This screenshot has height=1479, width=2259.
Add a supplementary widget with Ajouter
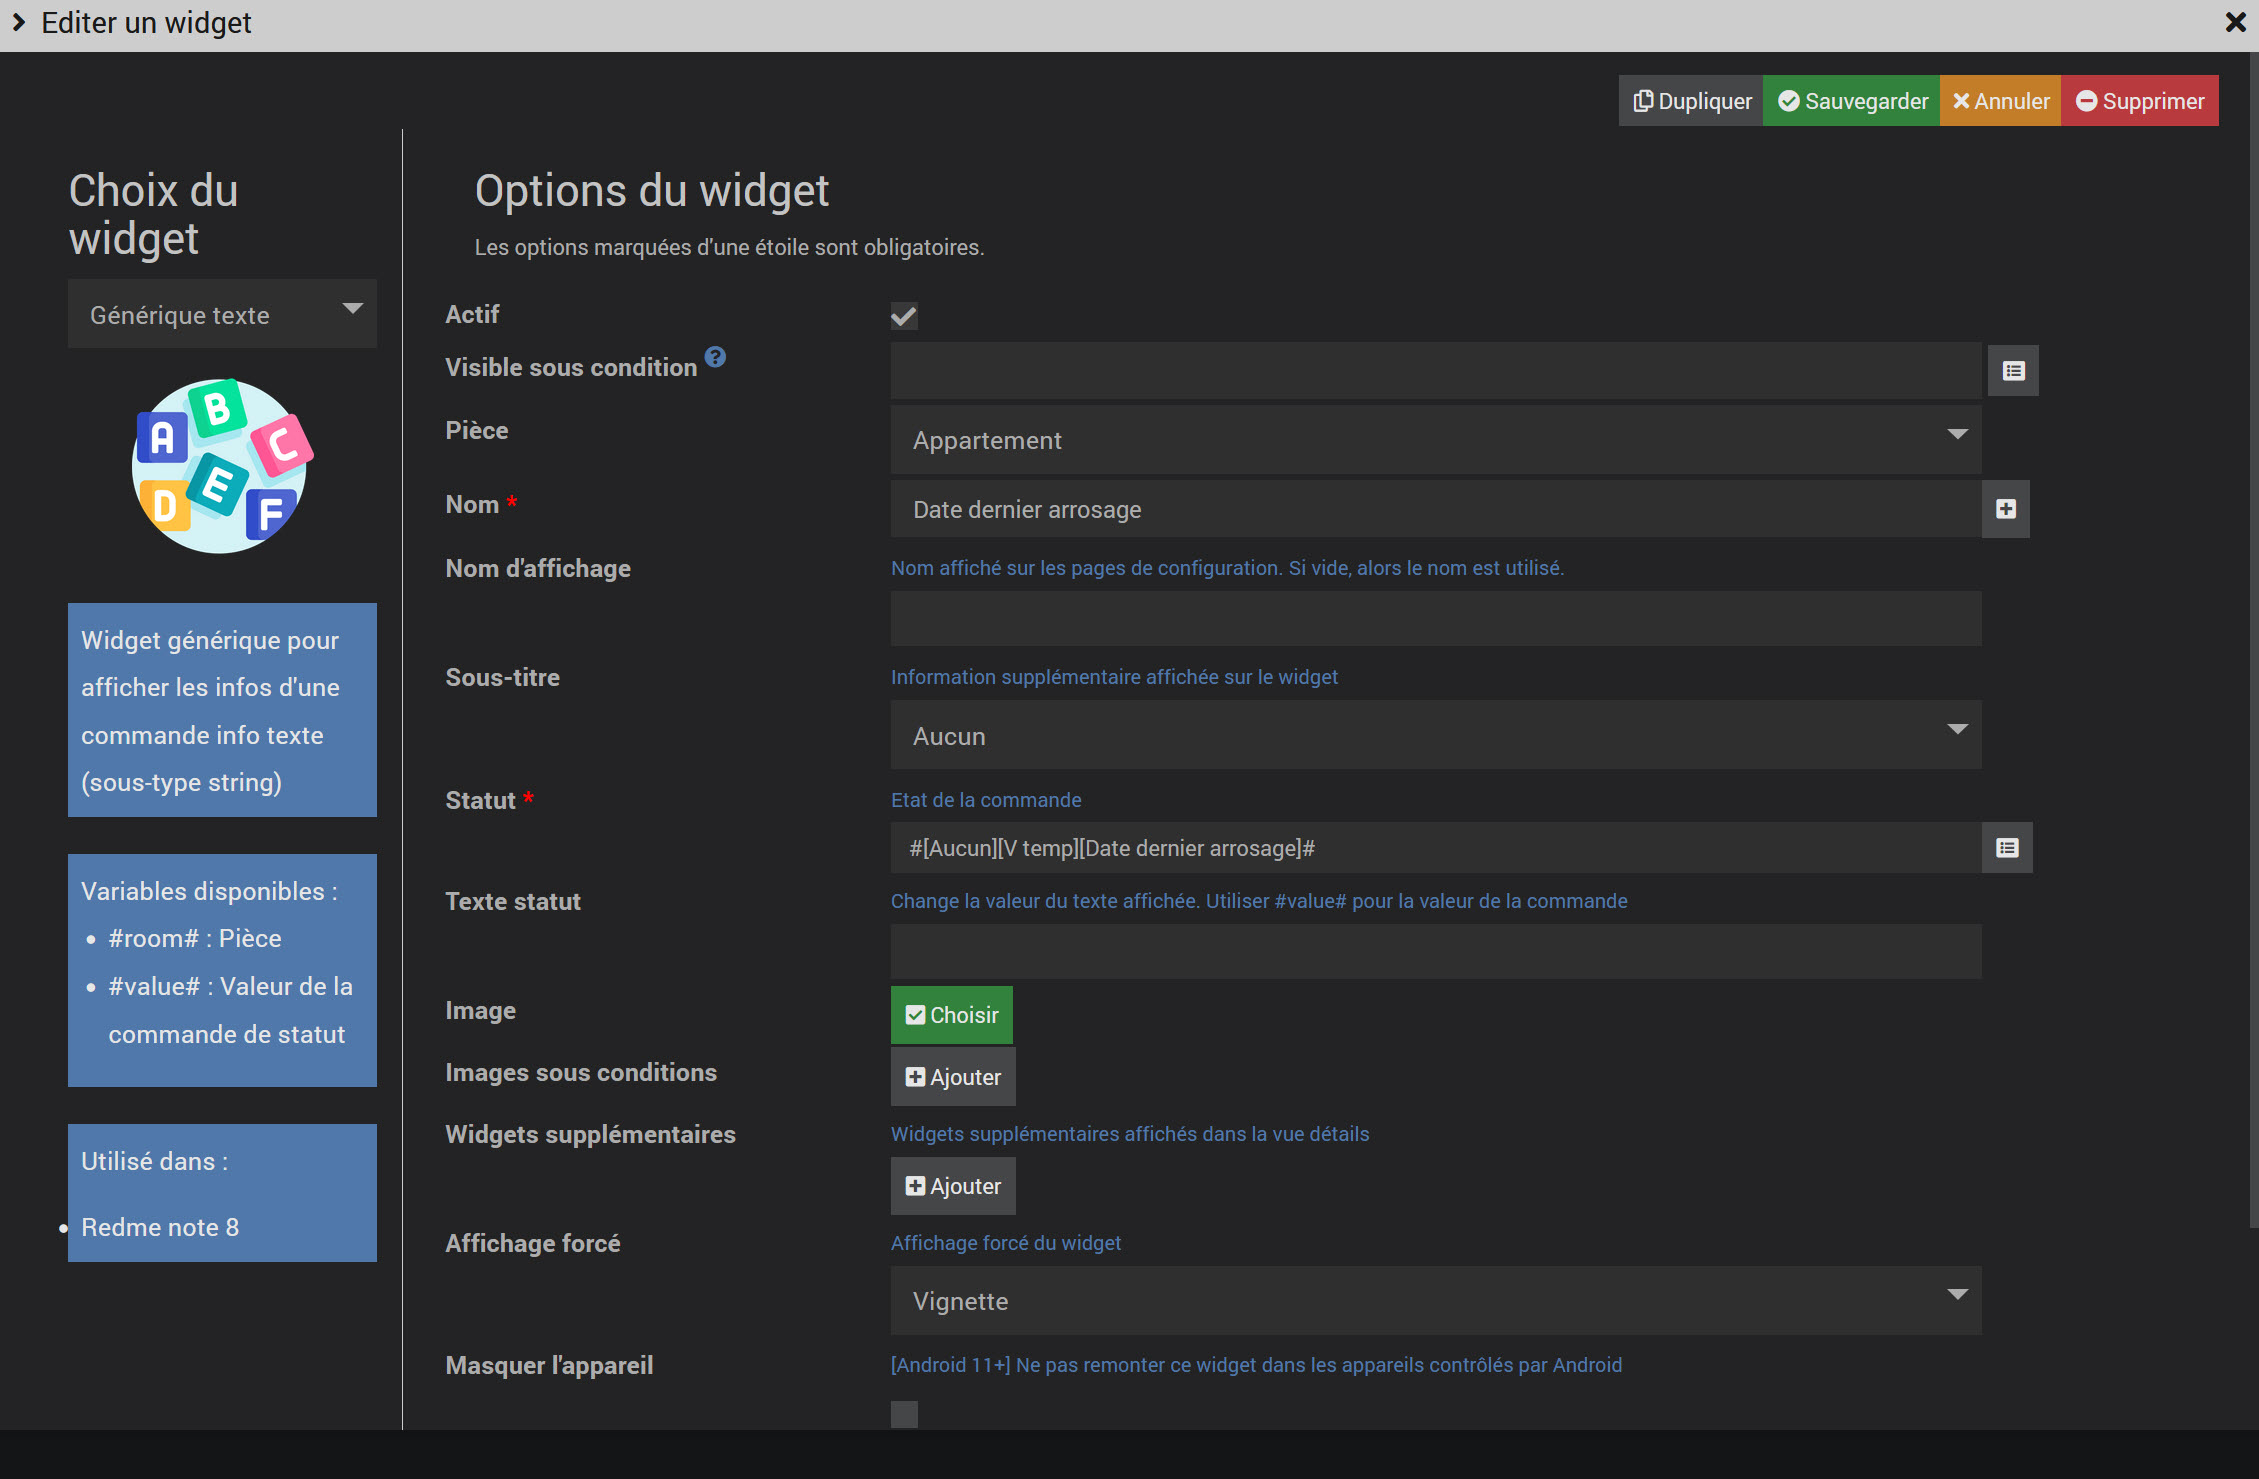[x=953, y=1186]
